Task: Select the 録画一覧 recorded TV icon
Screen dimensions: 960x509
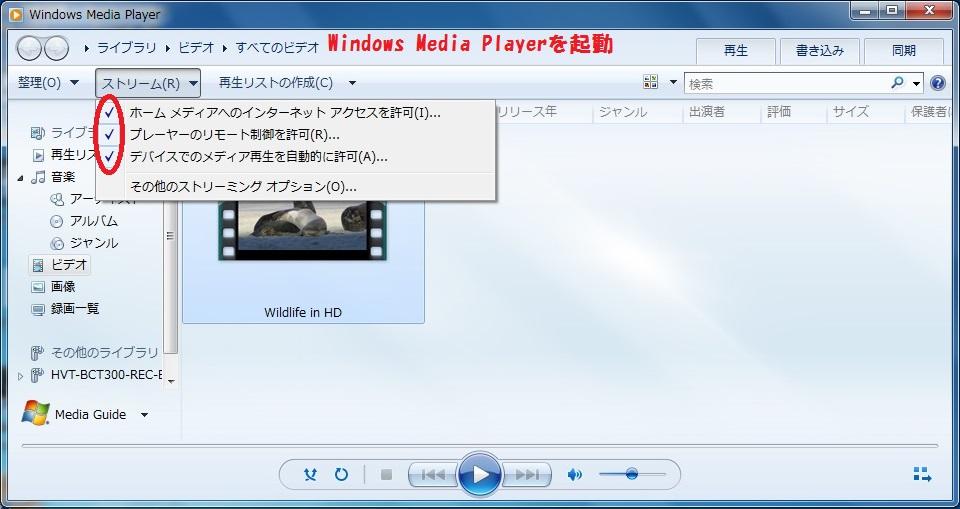Action: [38, 309]
